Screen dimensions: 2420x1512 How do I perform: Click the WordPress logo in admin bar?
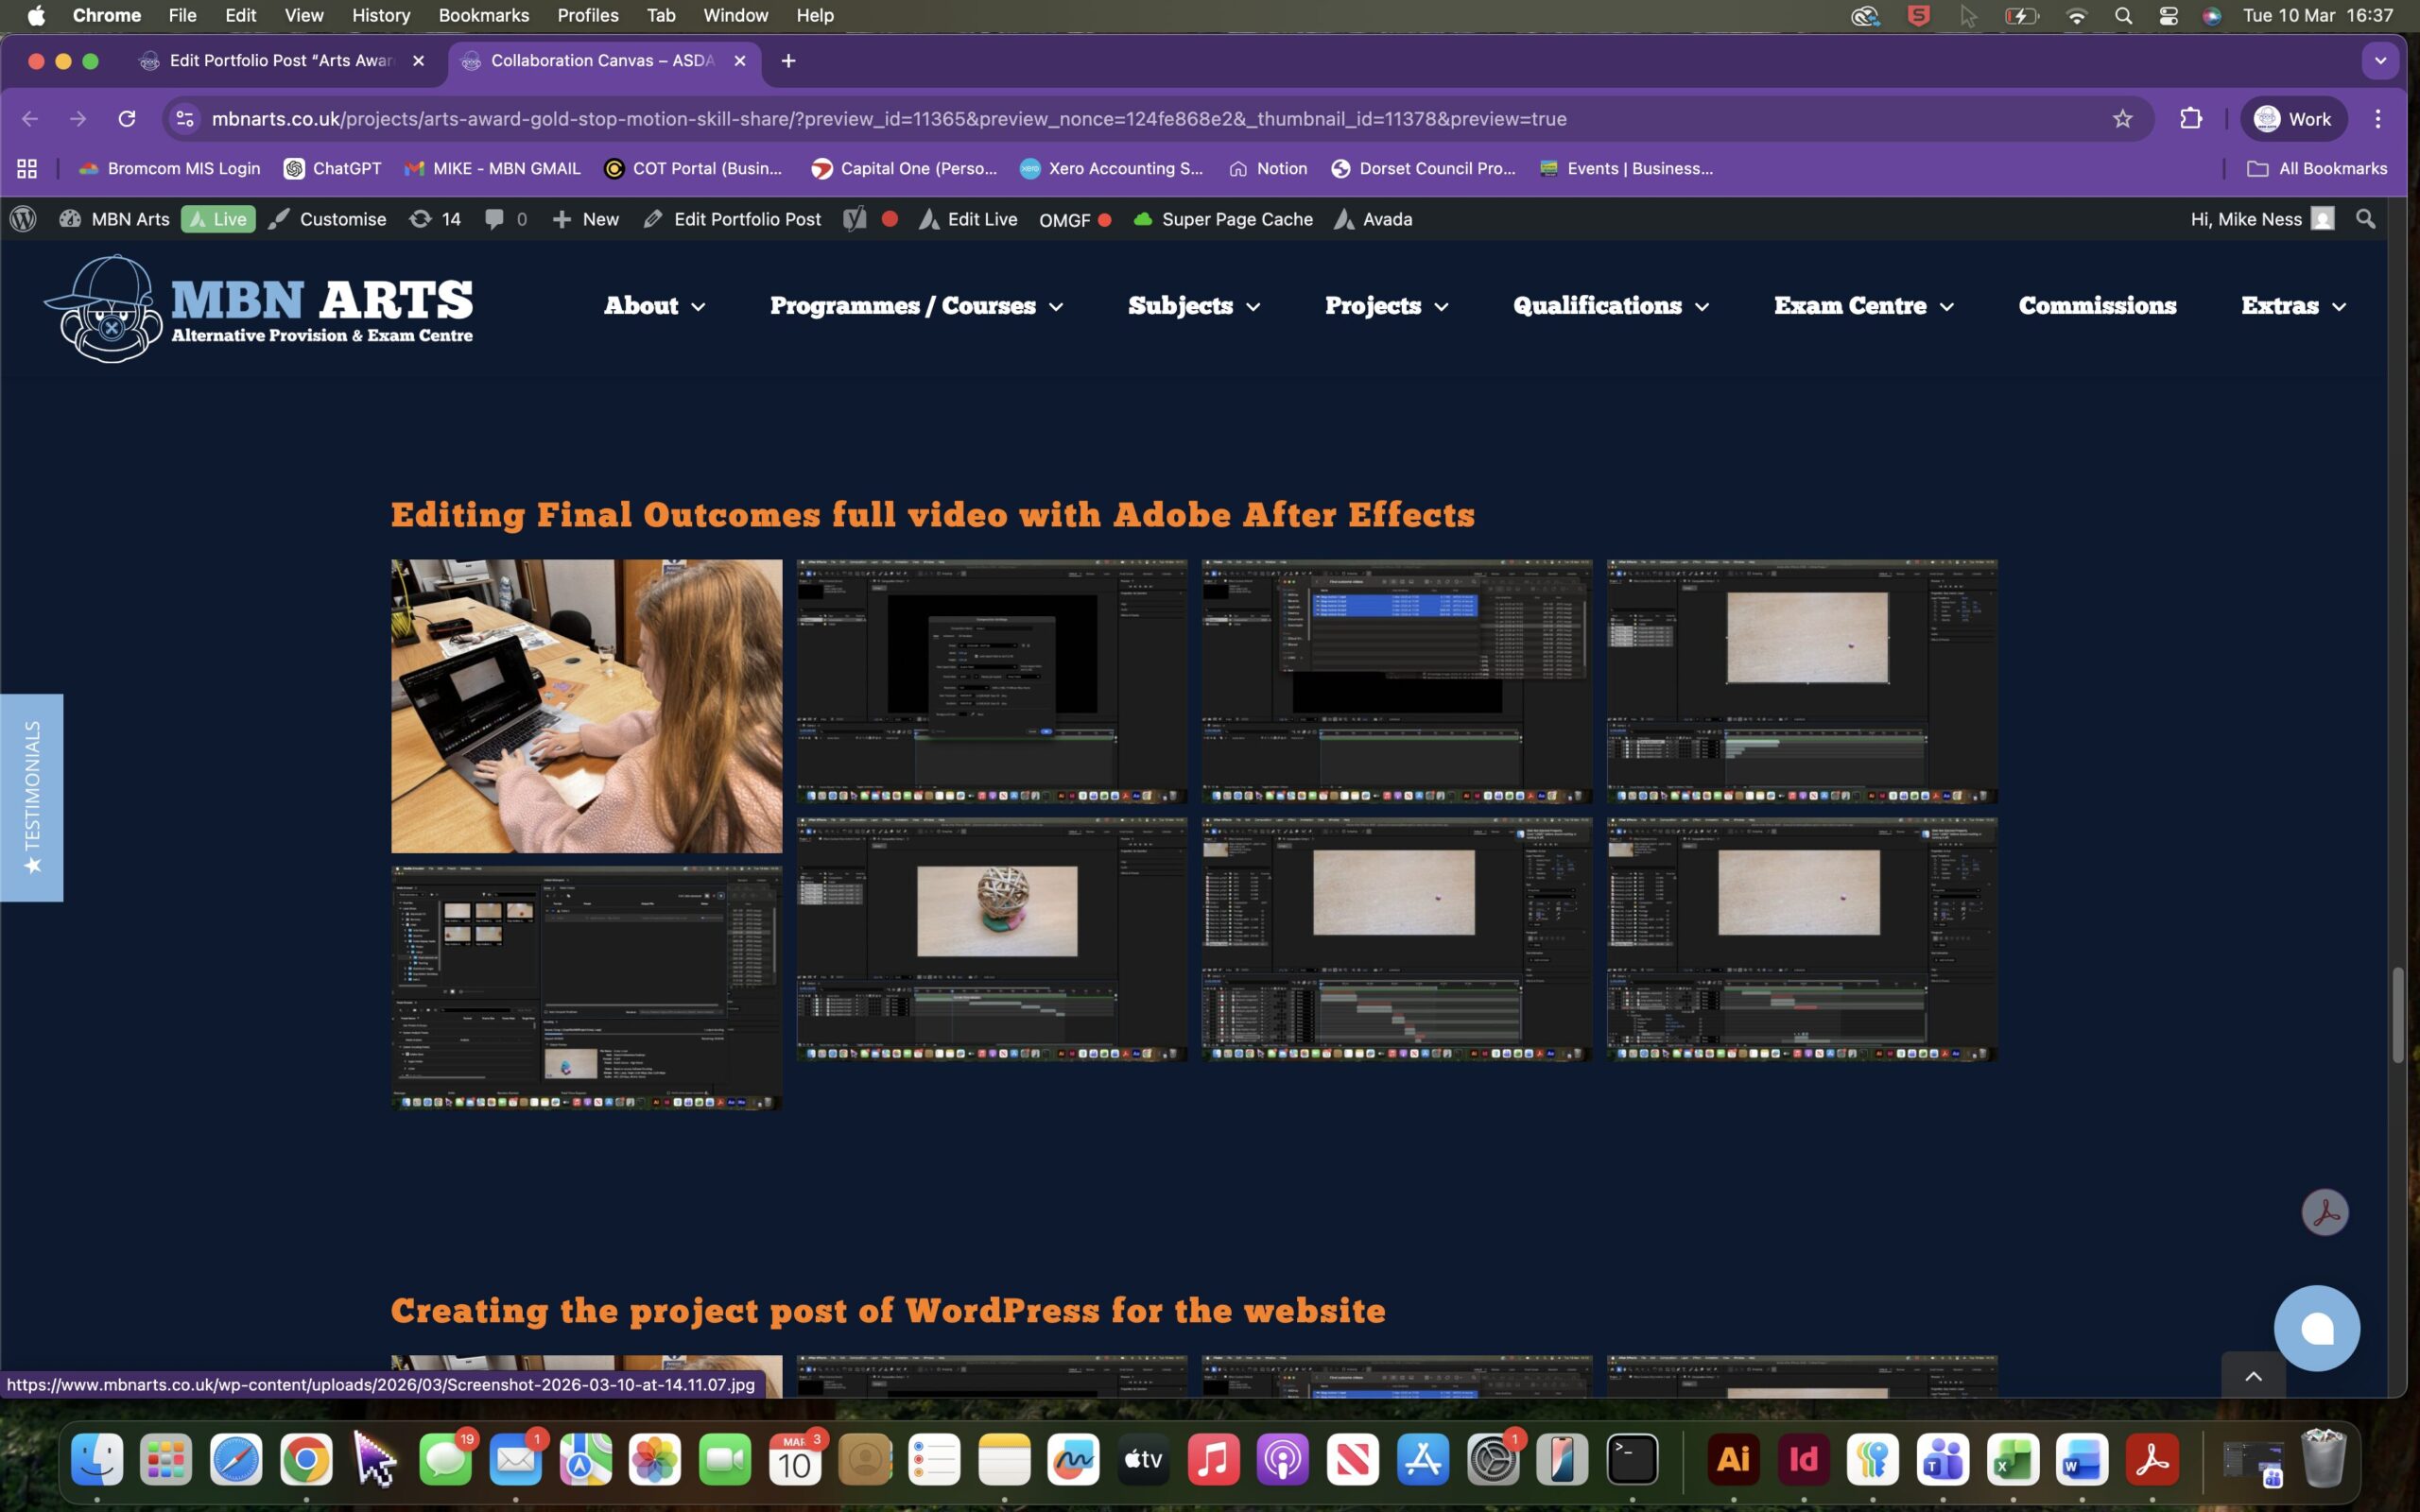tap(23, 219)
